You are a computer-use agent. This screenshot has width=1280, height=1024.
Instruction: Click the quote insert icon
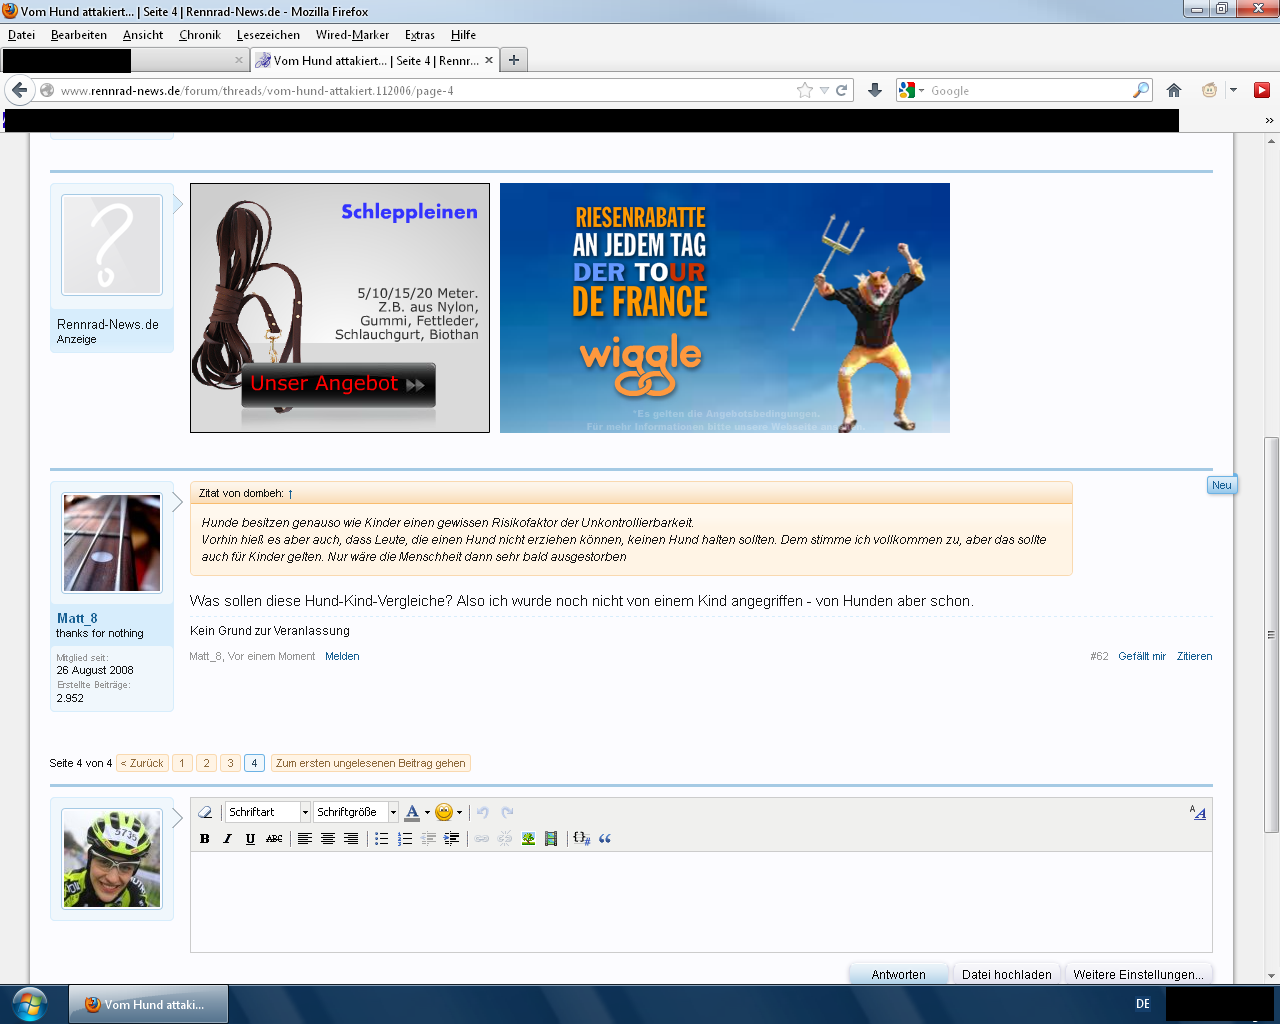605,839
